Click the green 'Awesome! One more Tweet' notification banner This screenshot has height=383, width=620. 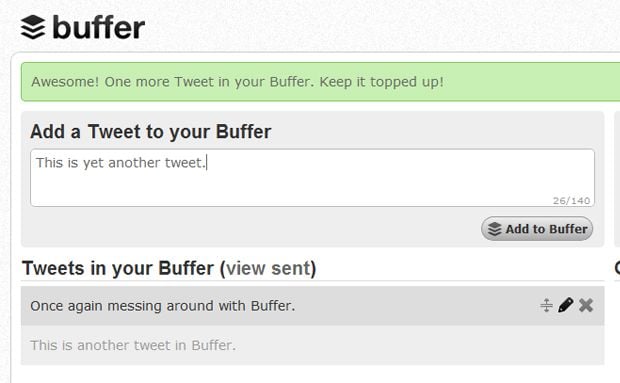(x=320, y=82)
